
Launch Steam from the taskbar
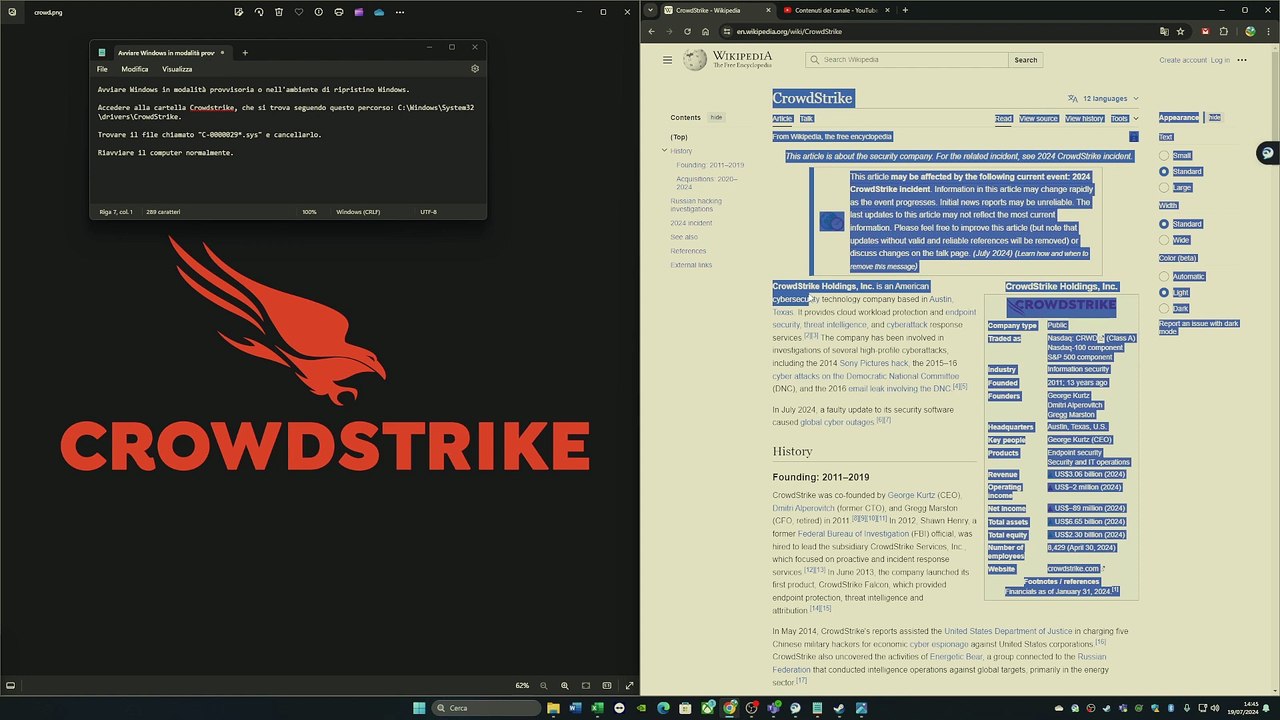(839, 708)
